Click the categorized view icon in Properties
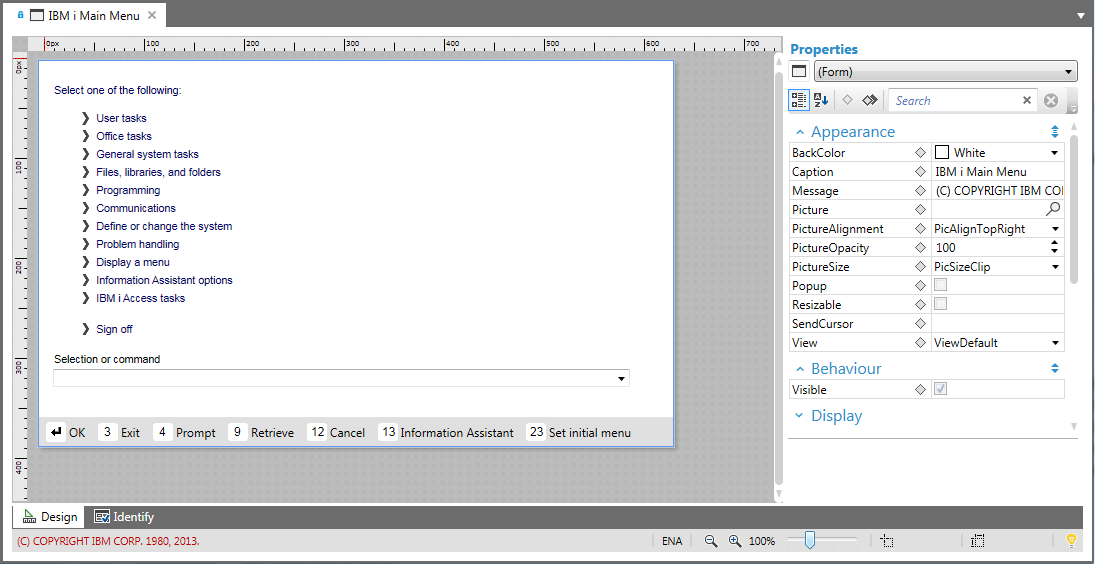 (x=799, y=101)
